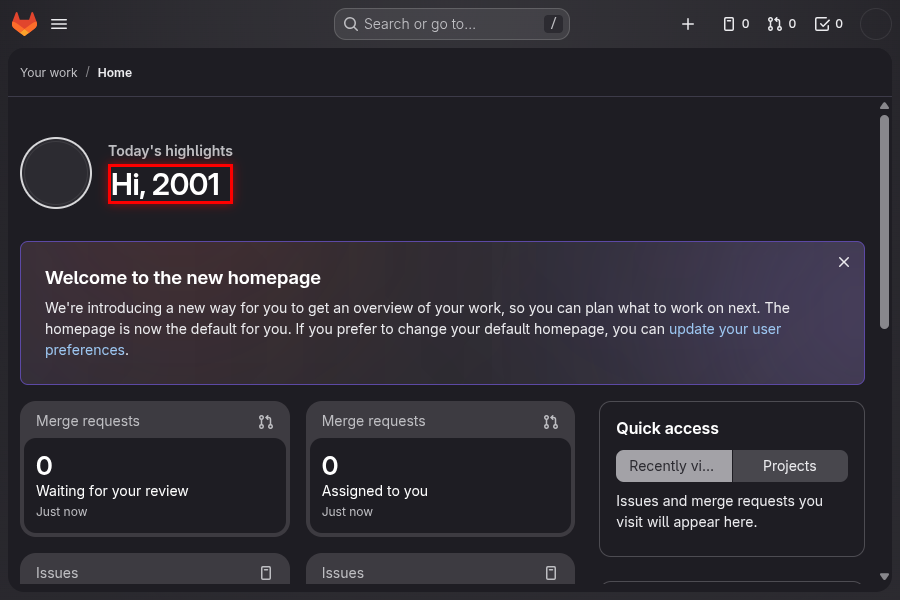Click the 'Welcome to the new homepage' heading
This screenshot has height=600, width=900.
pyautogui.click(x=183, y=278)
